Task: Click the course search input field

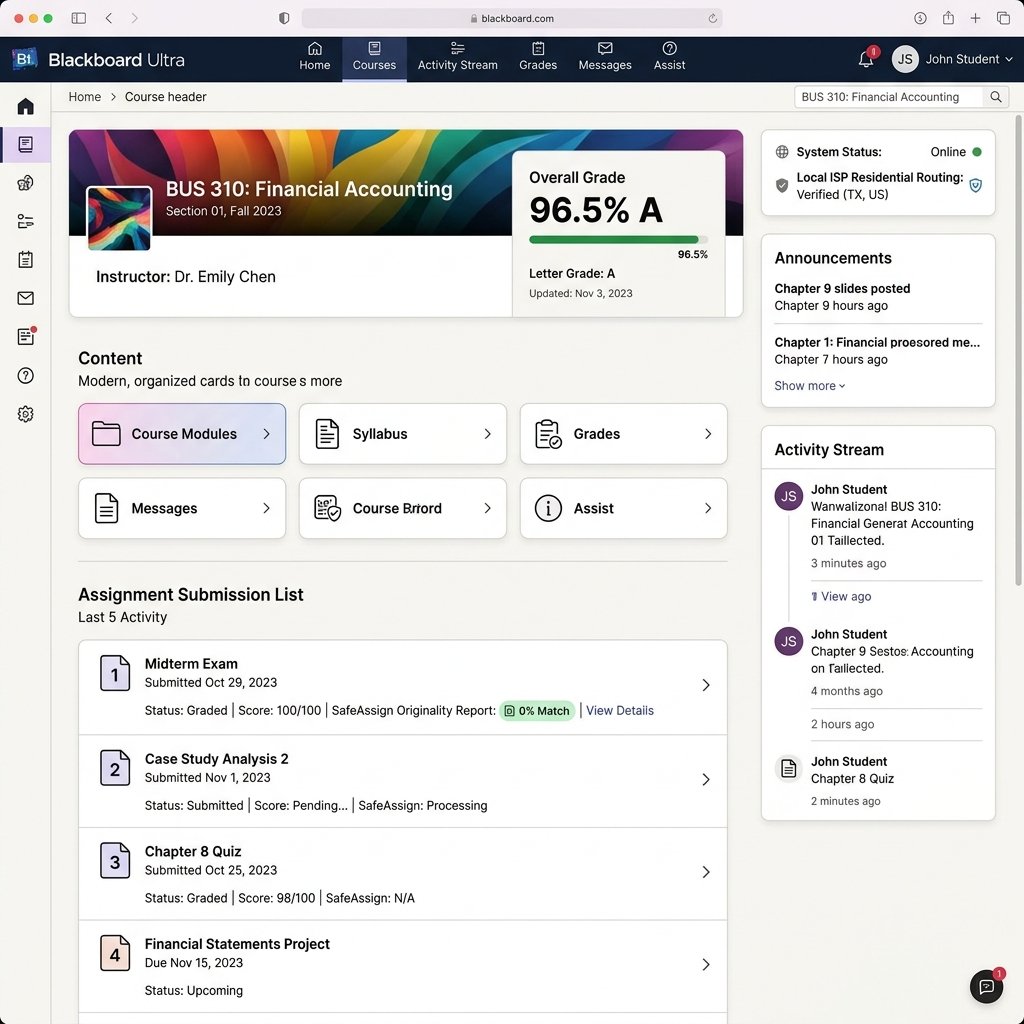Action: point(888,97)
